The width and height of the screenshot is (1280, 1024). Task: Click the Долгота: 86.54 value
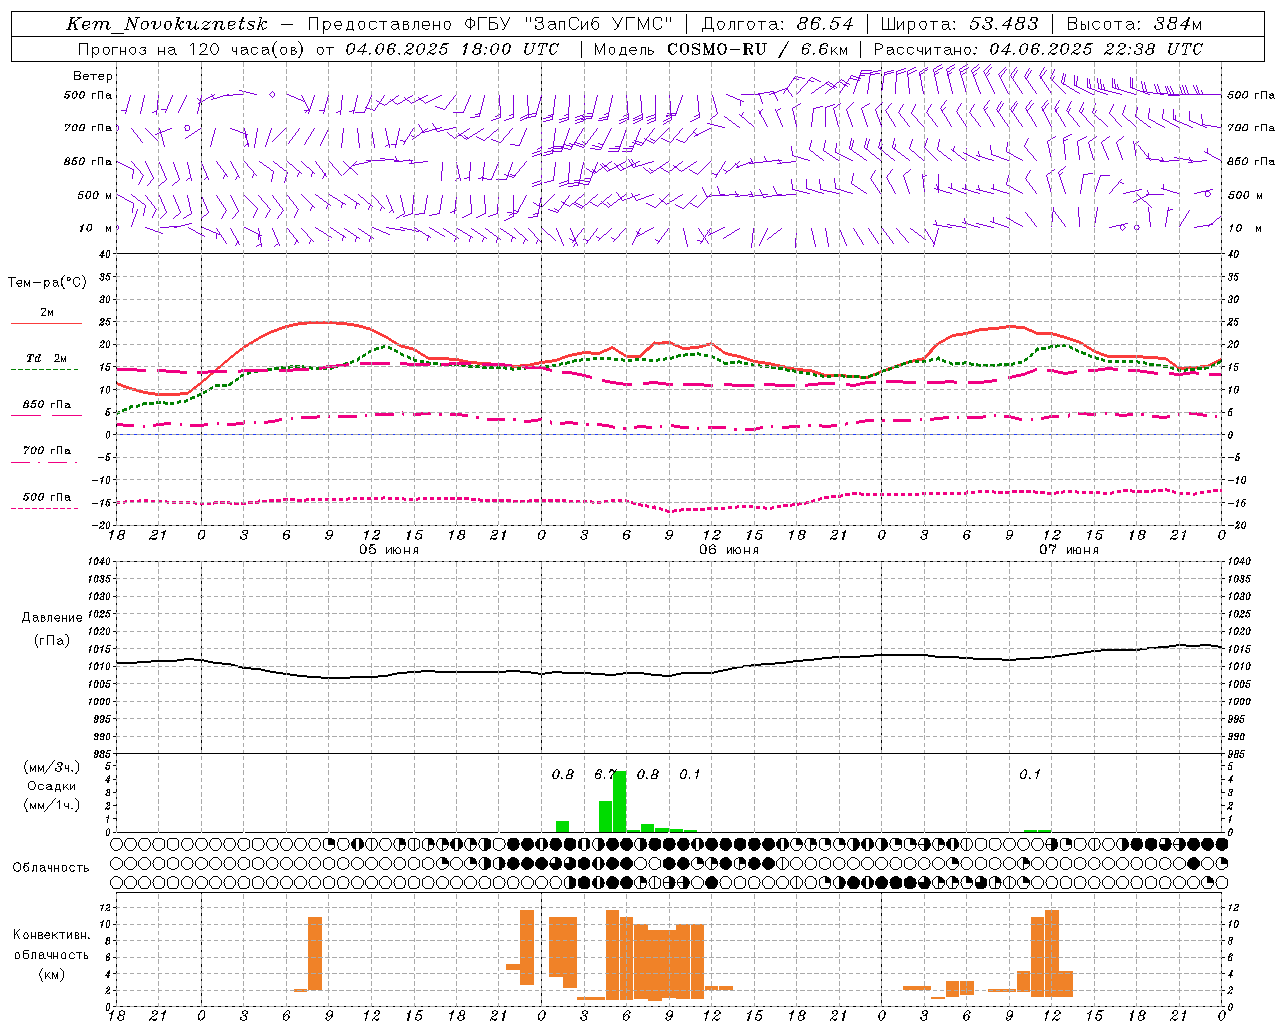[x=778, y=24]
